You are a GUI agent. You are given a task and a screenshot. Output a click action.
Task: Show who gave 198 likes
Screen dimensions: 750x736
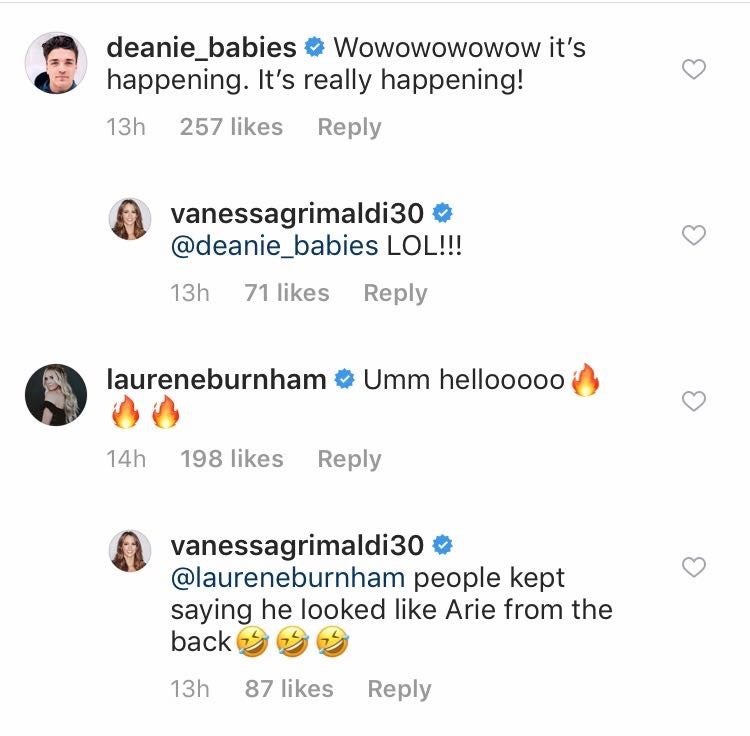(231, 459)
